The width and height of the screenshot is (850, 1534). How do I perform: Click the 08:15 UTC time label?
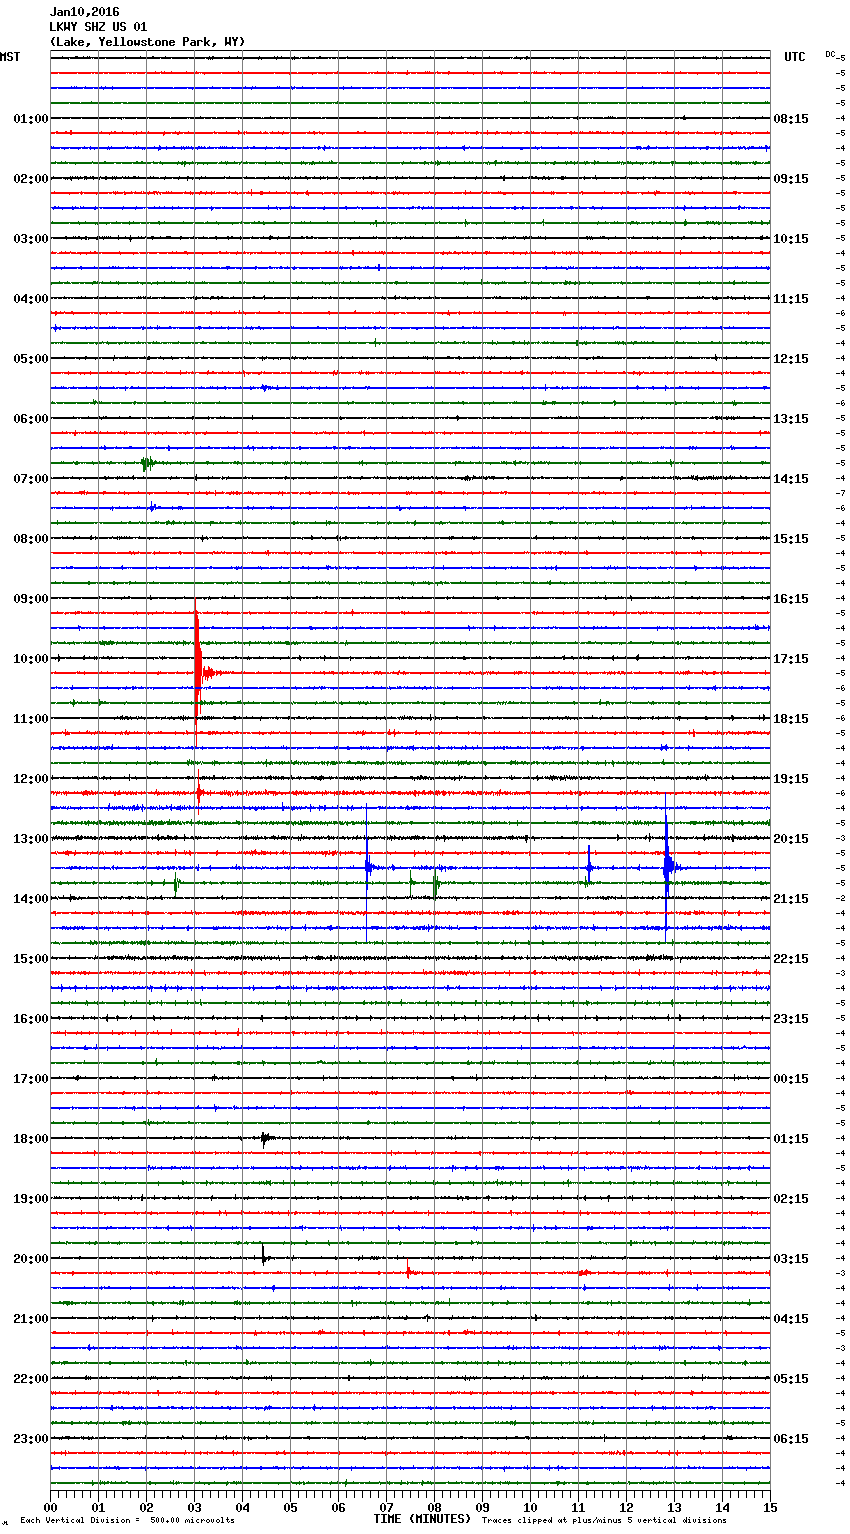click(791, 119)
